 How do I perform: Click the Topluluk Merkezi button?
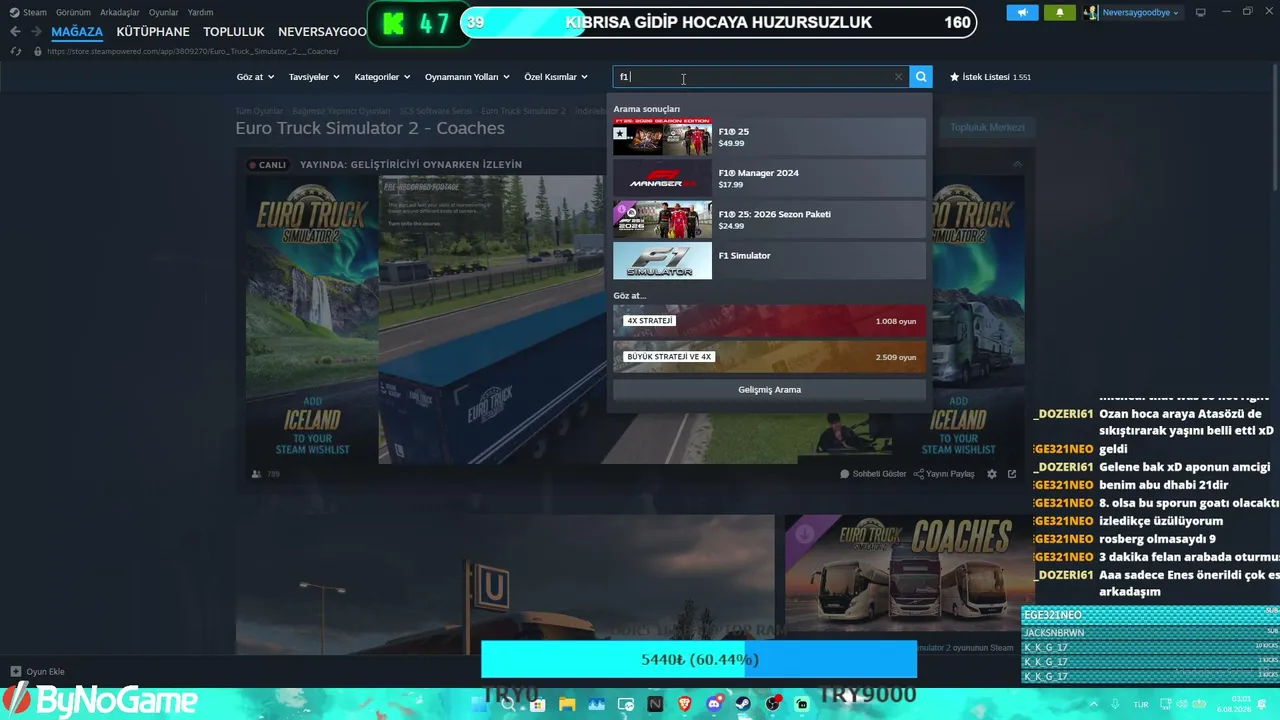(987, 128)
